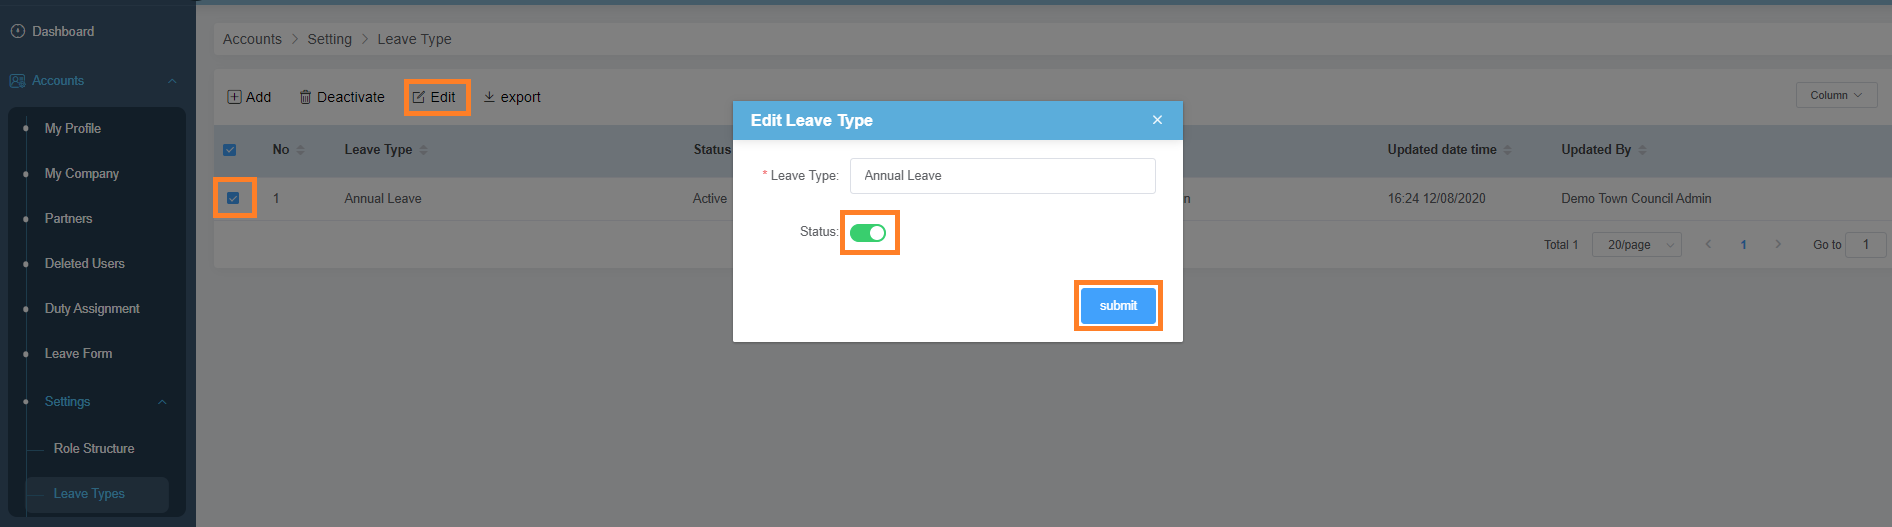Select Role Structure in the sidebar
1892x527 pixels.
(94, 448)
